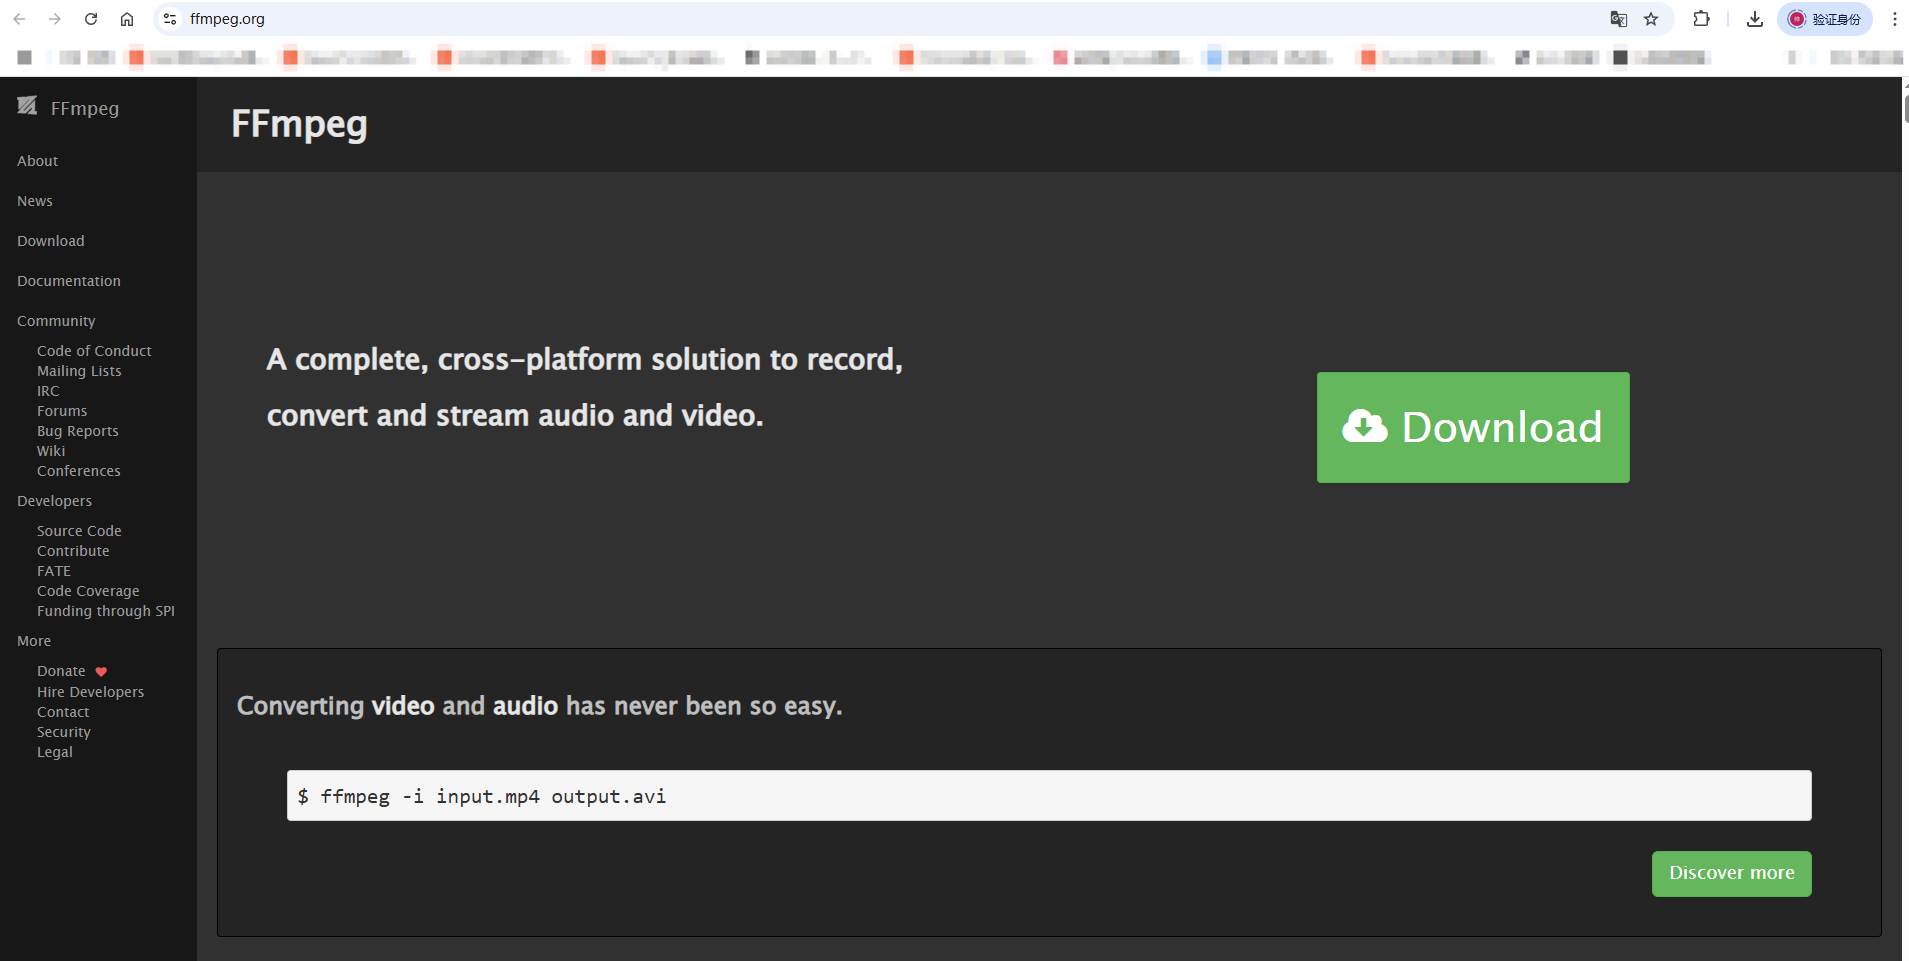Open Funding through SPI link
The image size is (1909, 961).
106,611
